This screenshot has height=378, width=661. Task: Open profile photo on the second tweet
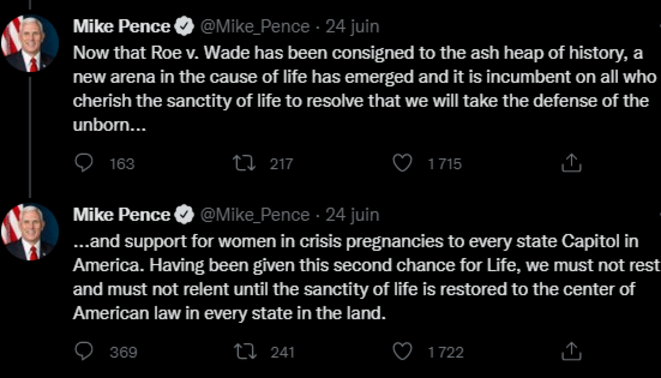(30, 232)
